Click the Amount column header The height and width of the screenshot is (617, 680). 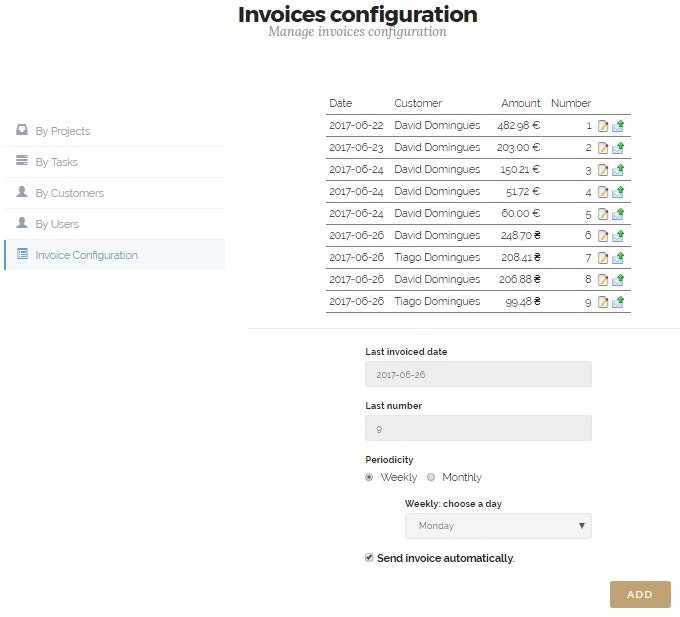pos(521,103)
